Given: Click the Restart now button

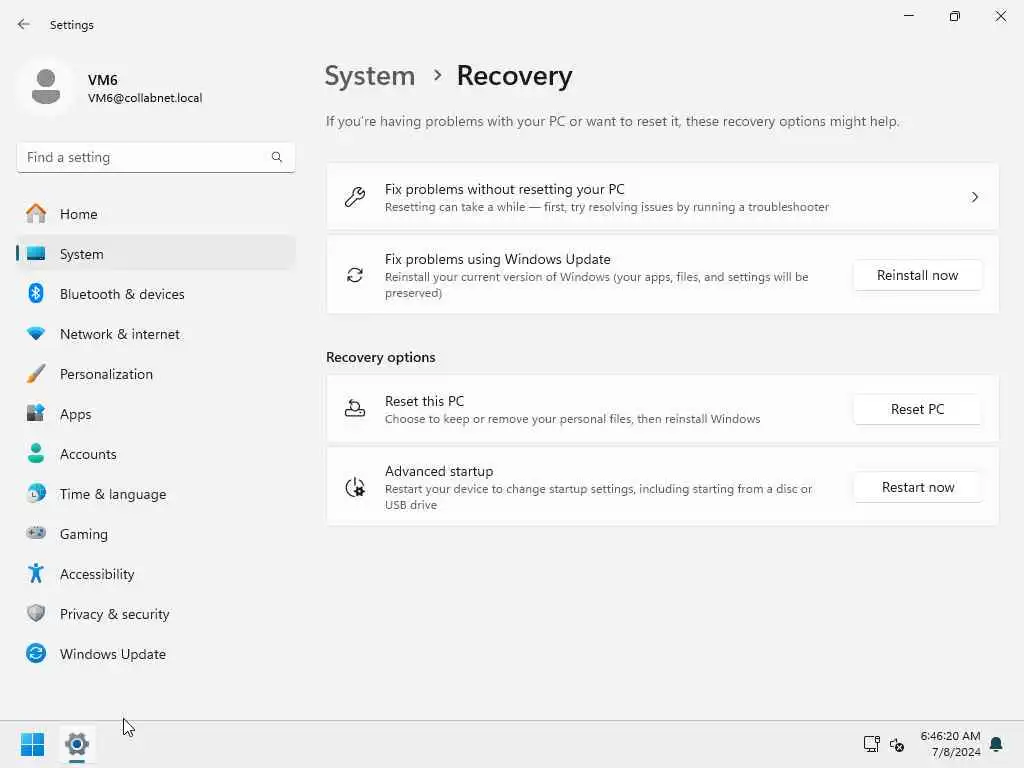Looking at the screenshot, I should tap(917, 487).
